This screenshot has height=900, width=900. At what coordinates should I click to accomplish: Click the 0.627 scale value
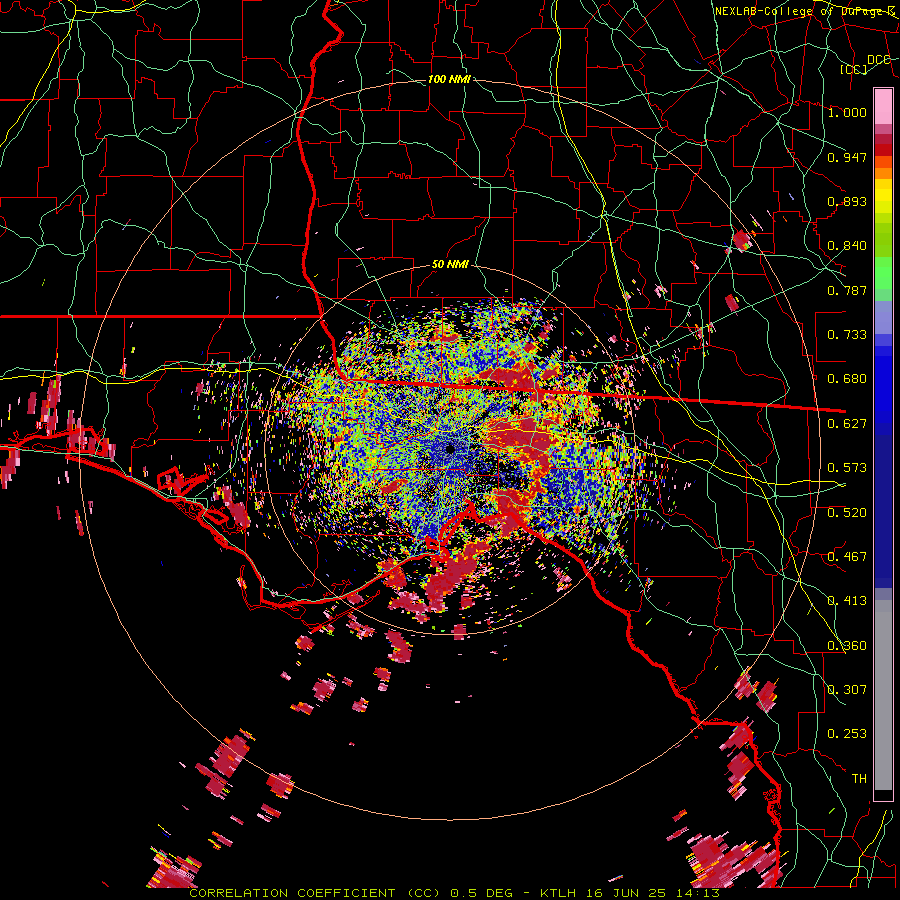click(847, 423)
